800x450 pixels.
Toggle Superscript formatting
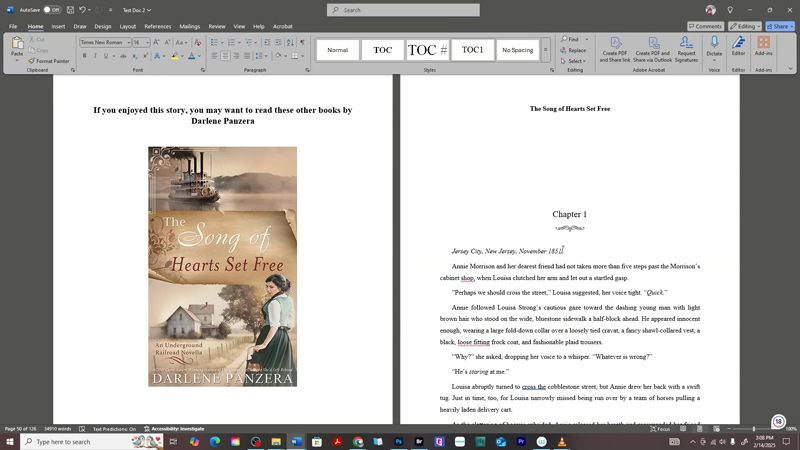point(145,56)
